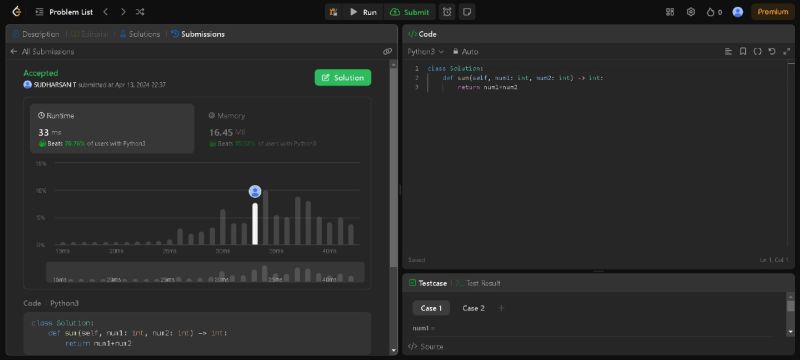Submit the solution
The width and height of the screenshot is (800, 360).
[410, 12]
